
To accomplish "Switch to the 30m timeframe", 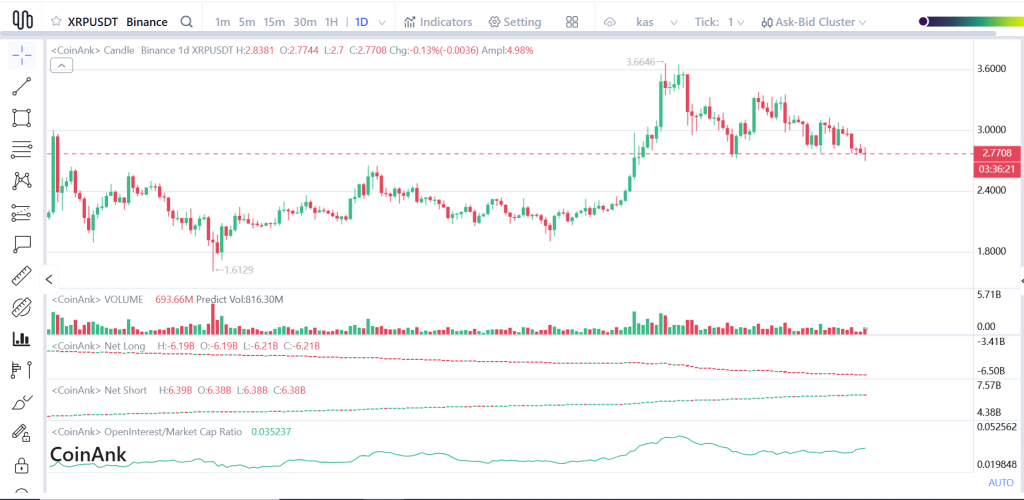I will (x=305, y=22).
